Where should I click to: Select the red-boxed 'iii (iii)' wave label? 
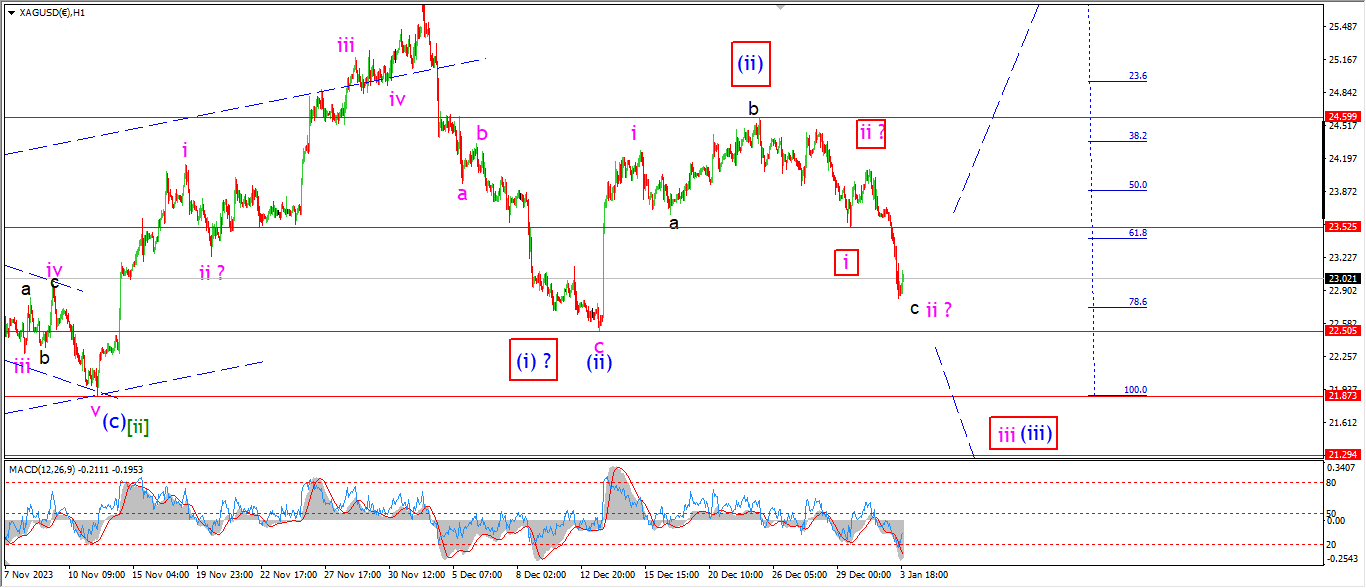[x=1024, y=434]
